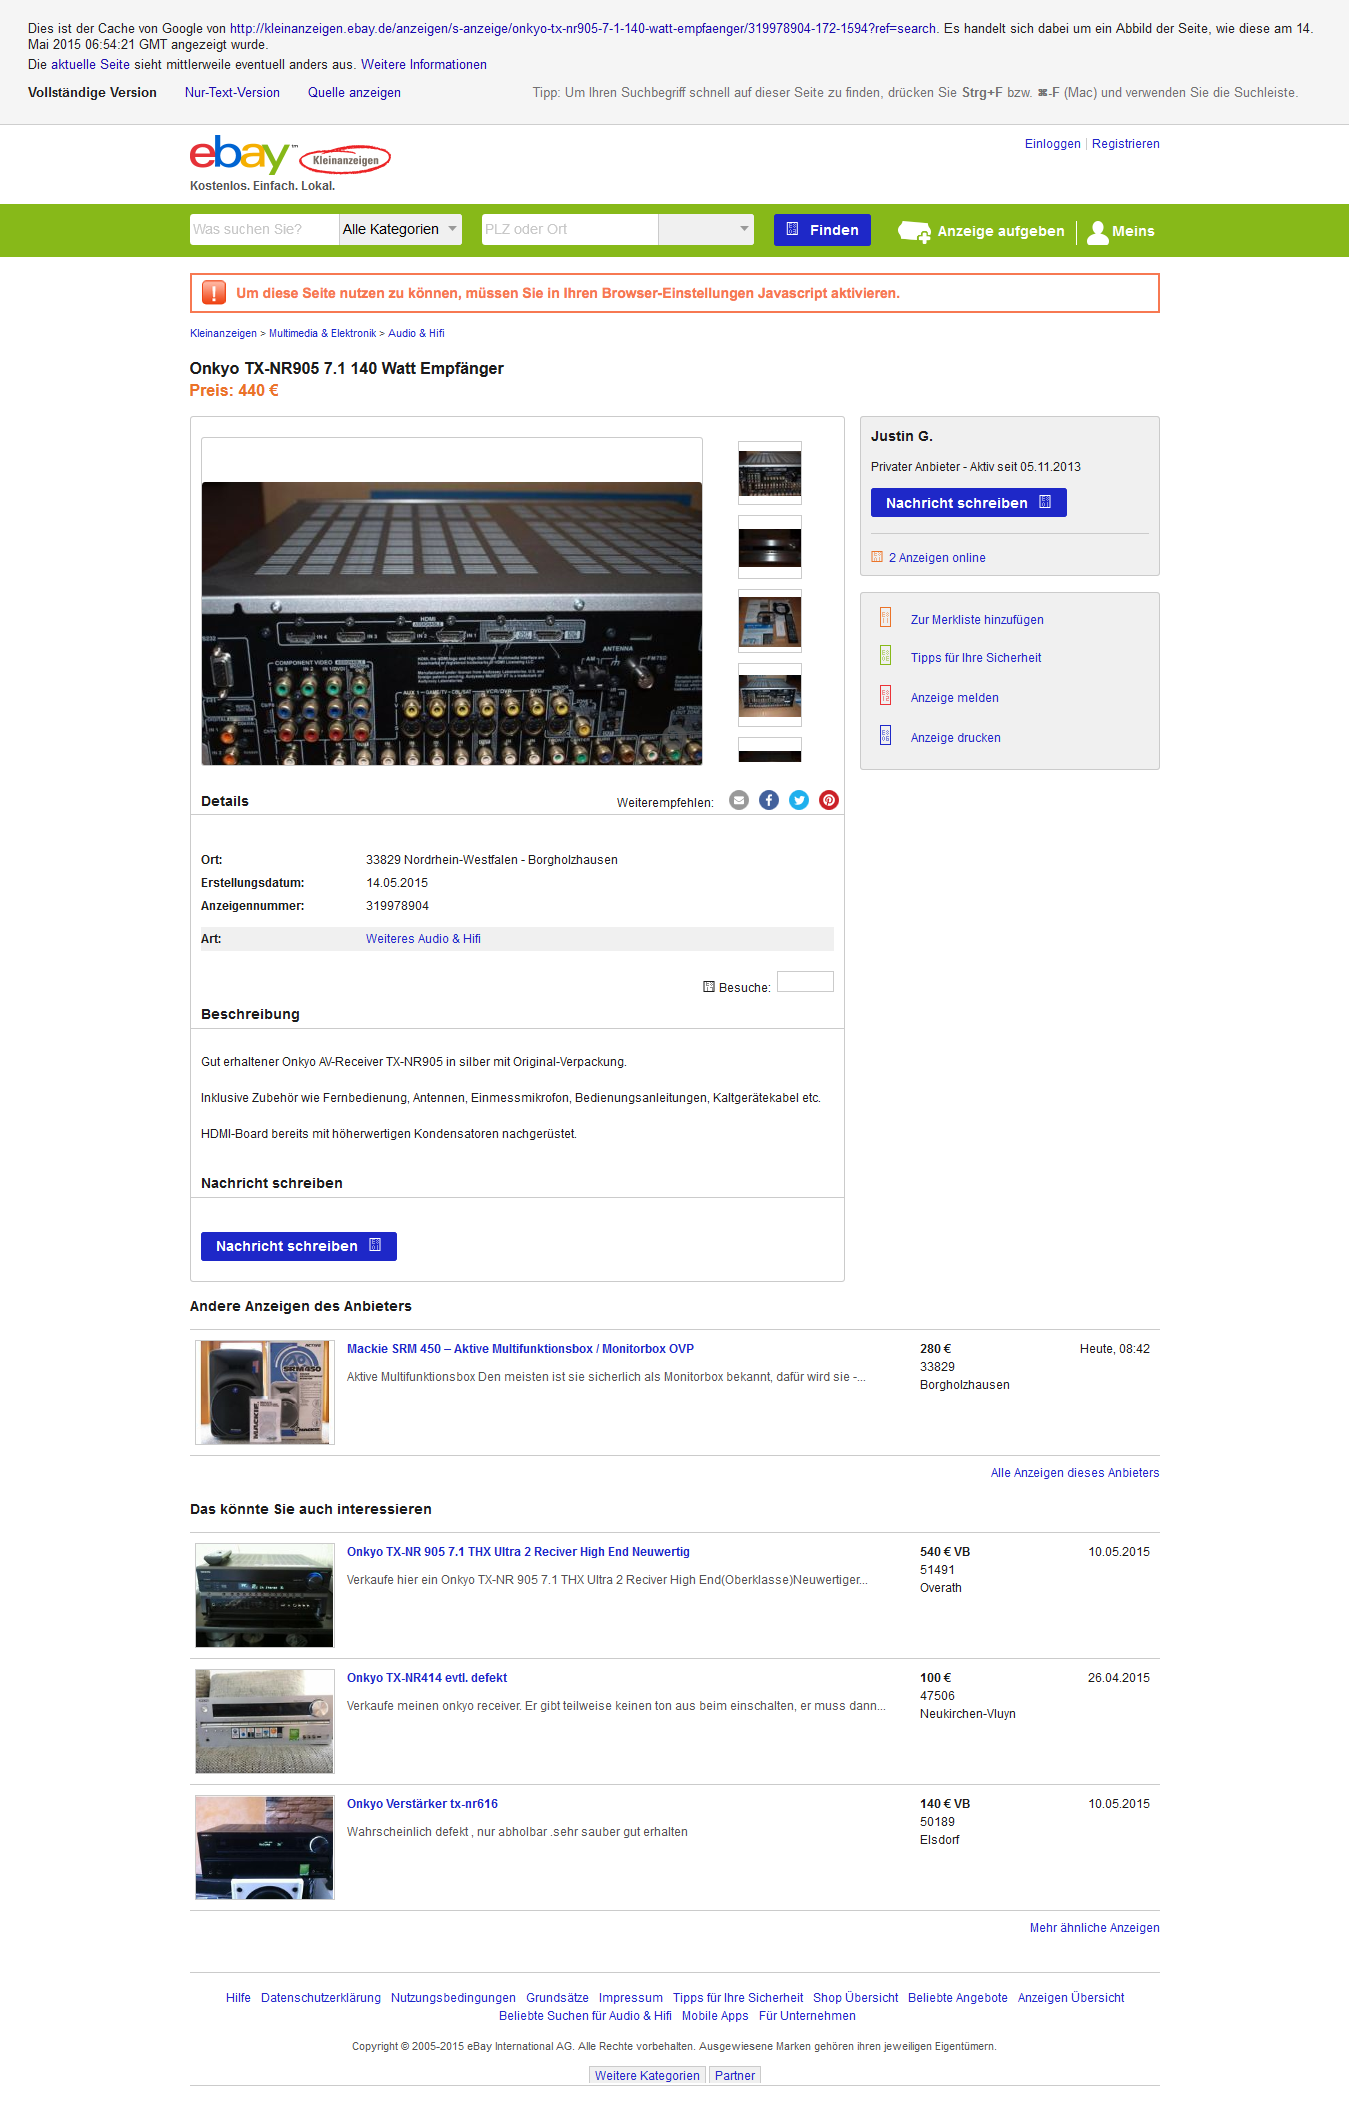Click the PLZ oder Ort field
Screen dimensions: 1349x2106
(x=570, y=229)
